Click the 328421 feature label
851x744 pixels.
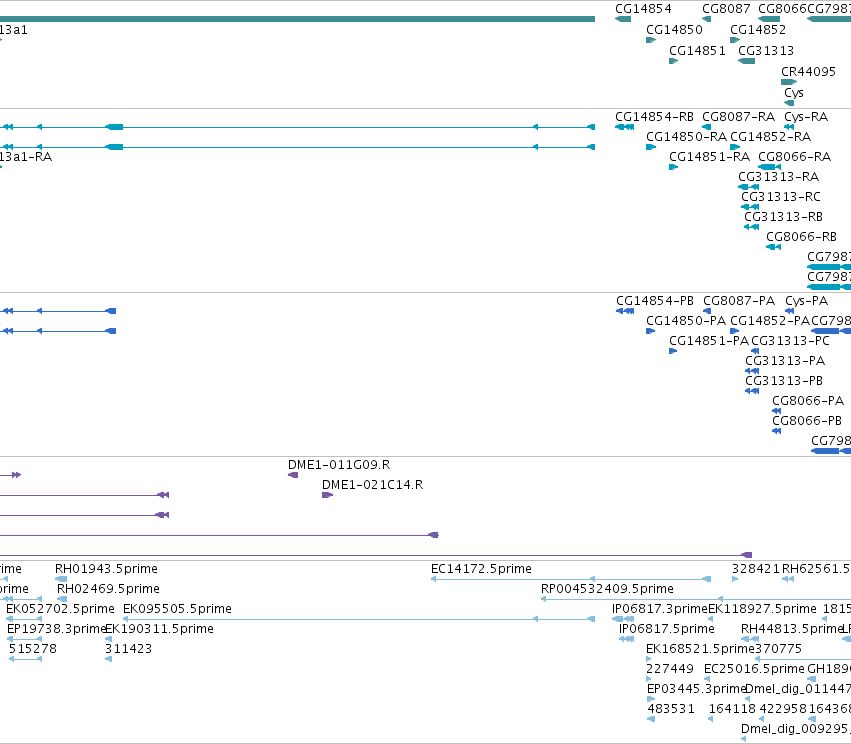pos(755,569)
